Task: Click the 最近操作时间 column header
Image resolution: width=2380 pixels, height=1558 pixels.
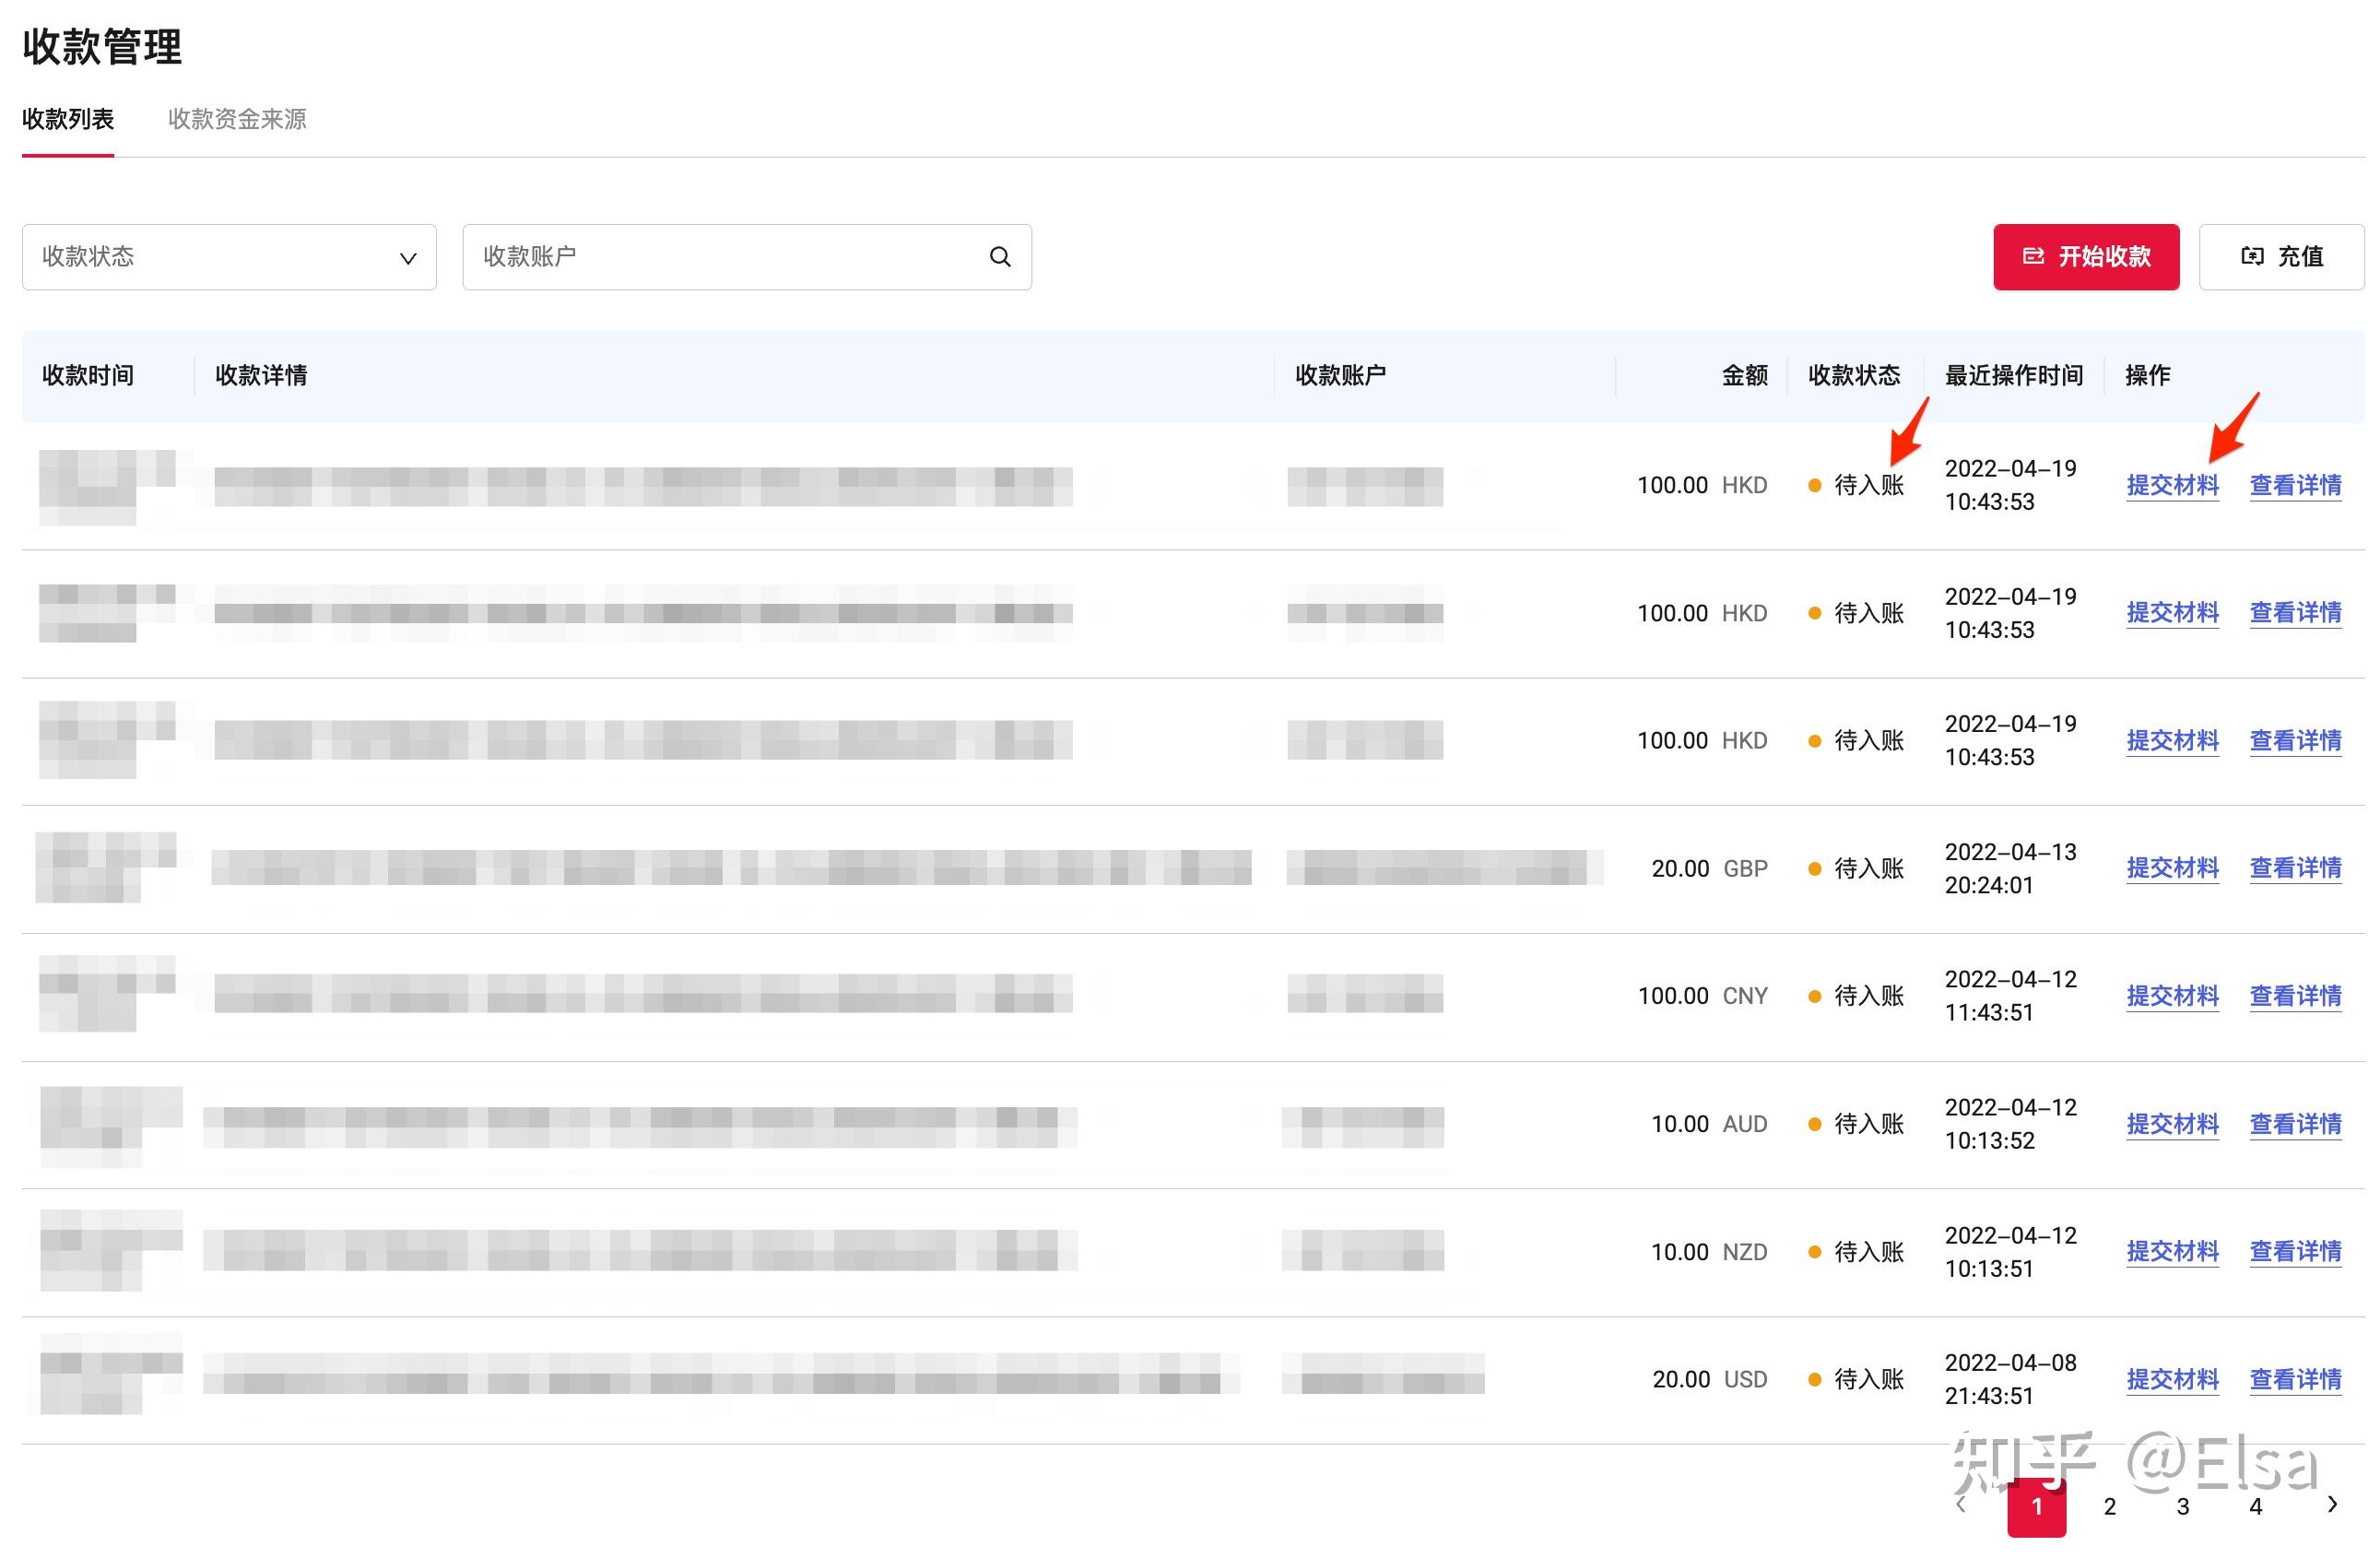Action: pos(2013,375)
